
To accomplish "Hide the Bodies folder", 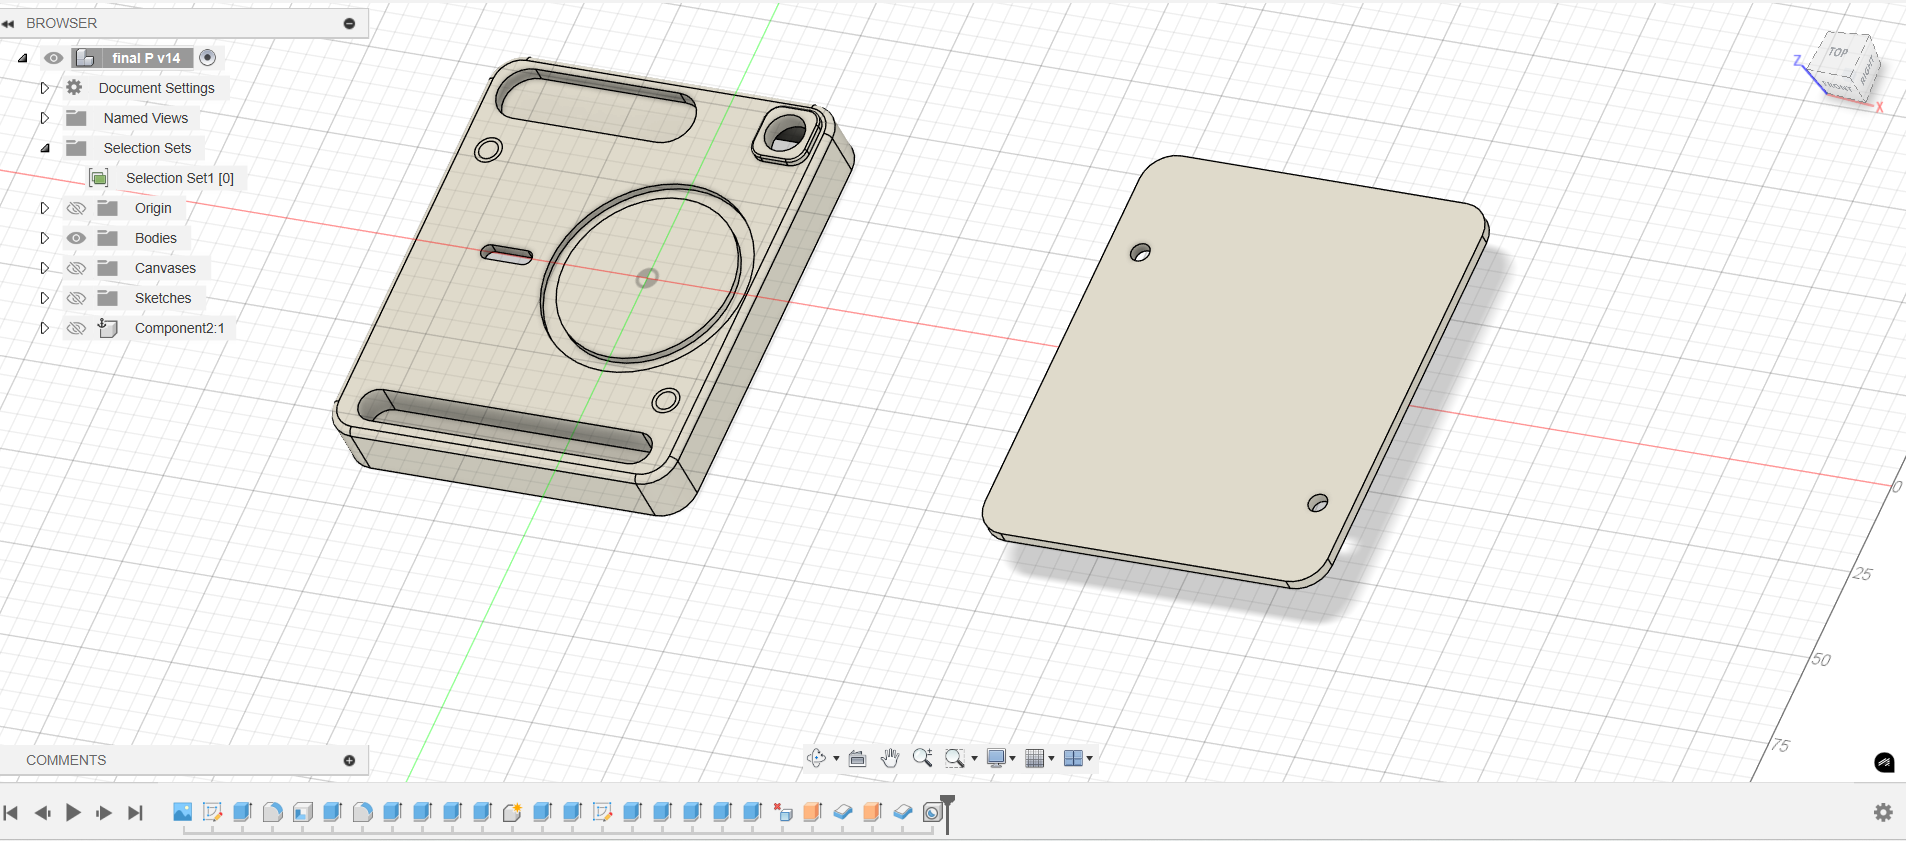I will [x=76, y=238].
